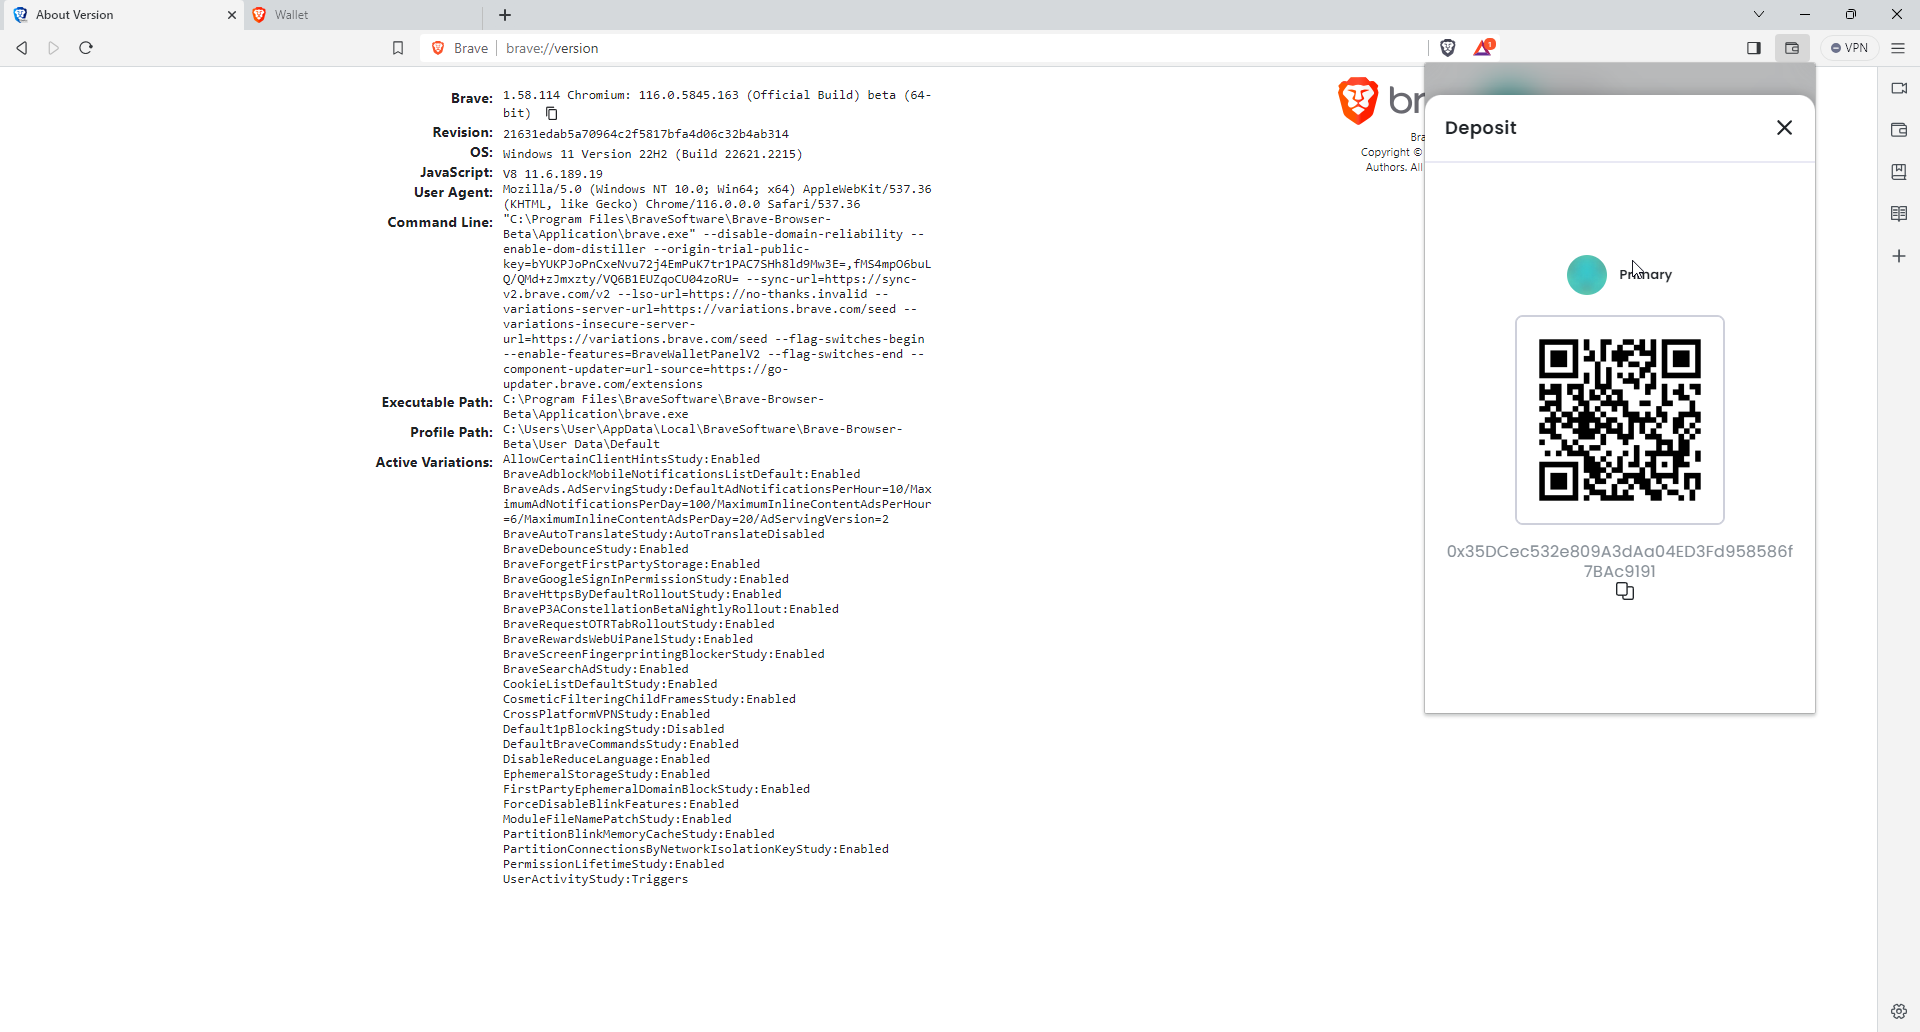Image resolution: width=1920 pixels, height=1032 pixels.
Task: Click the Brave Shields icon in address bar
Action: (1449, 48)
